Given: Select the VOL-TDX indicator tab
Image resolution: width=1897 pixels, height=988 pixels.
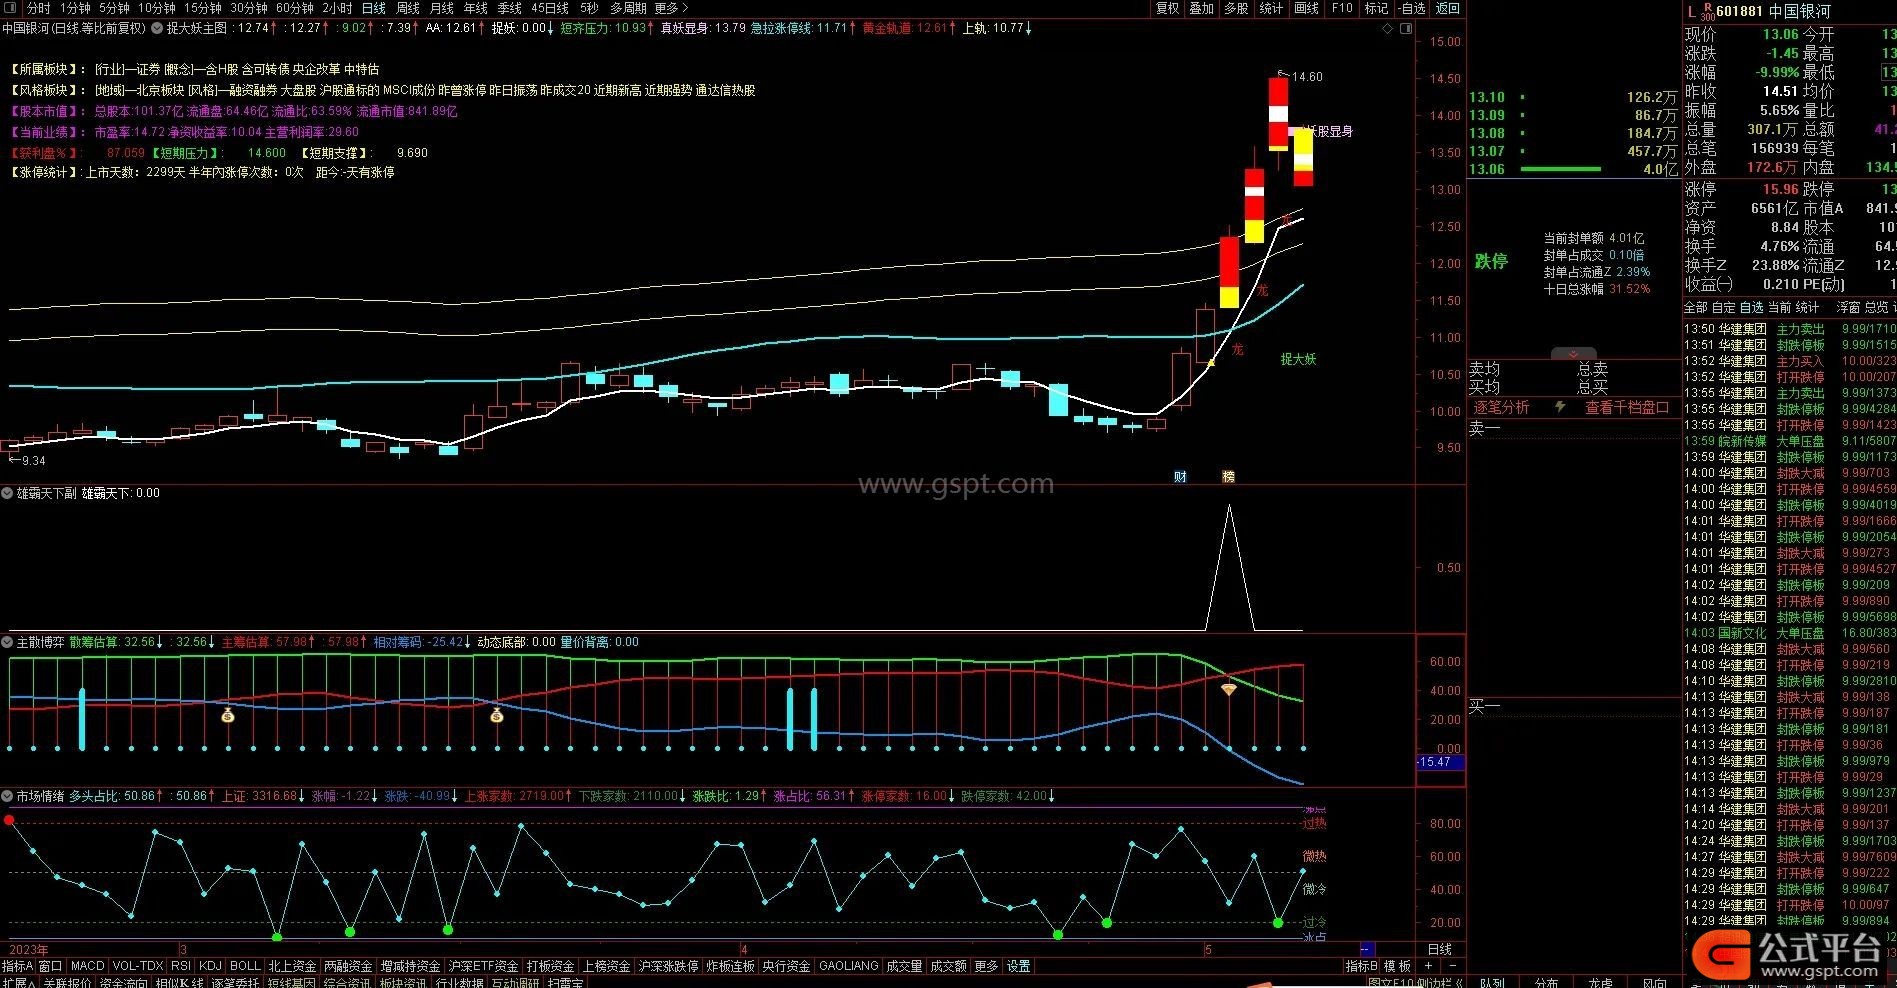Looking at the screenshot, I should 138,966.
